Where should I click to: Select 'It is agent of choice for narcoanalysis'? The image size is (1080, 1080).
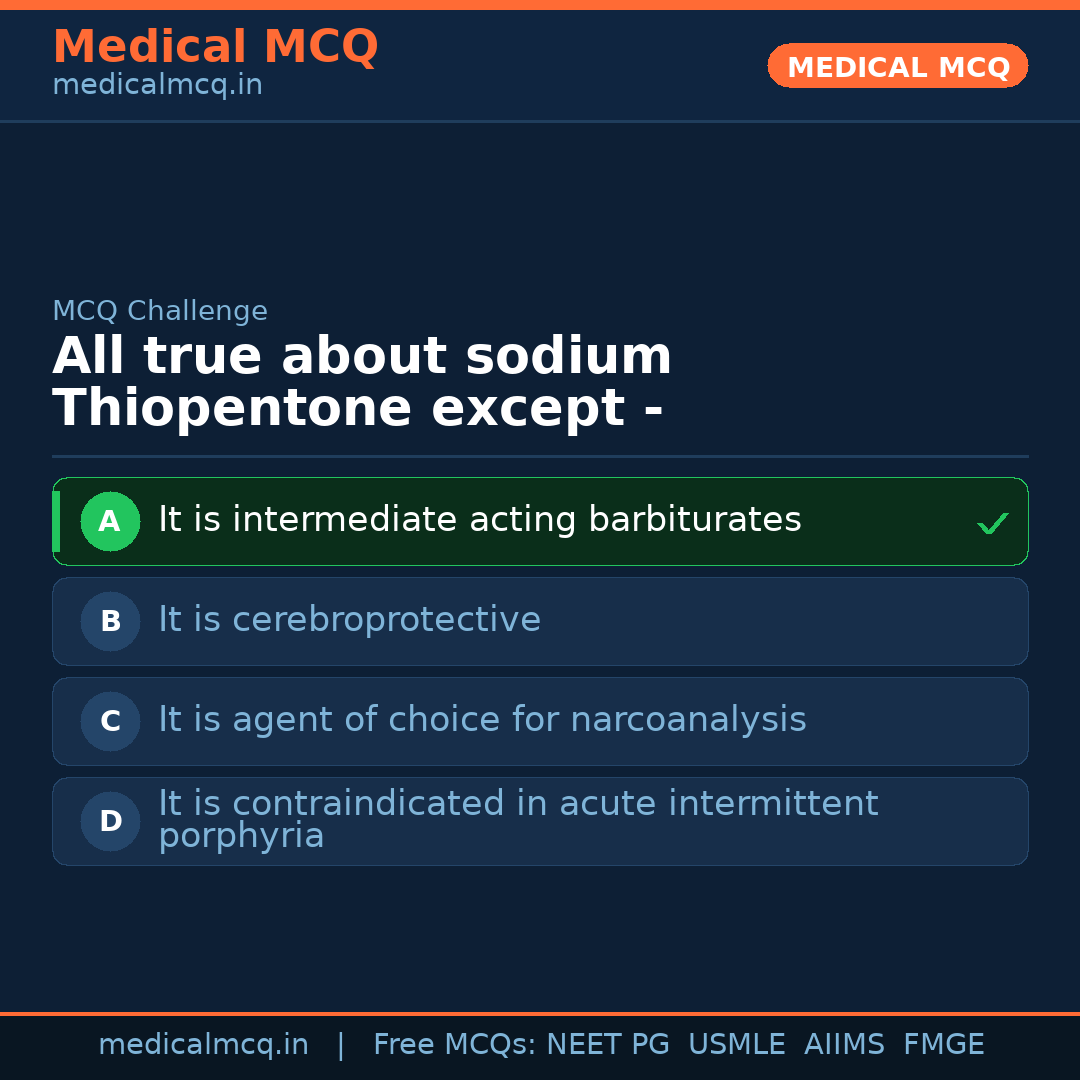482,720
